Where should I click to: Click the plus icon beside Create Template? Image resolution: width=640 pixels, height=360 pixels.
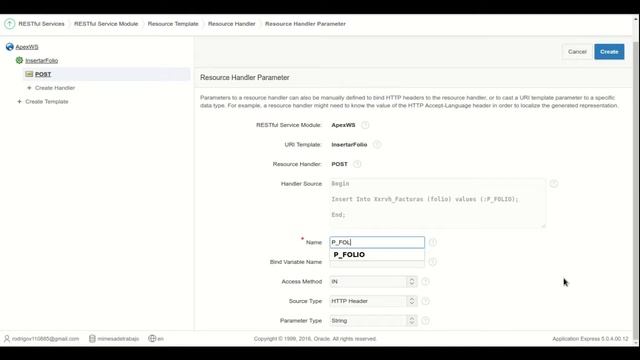click(x=19, y=101)
